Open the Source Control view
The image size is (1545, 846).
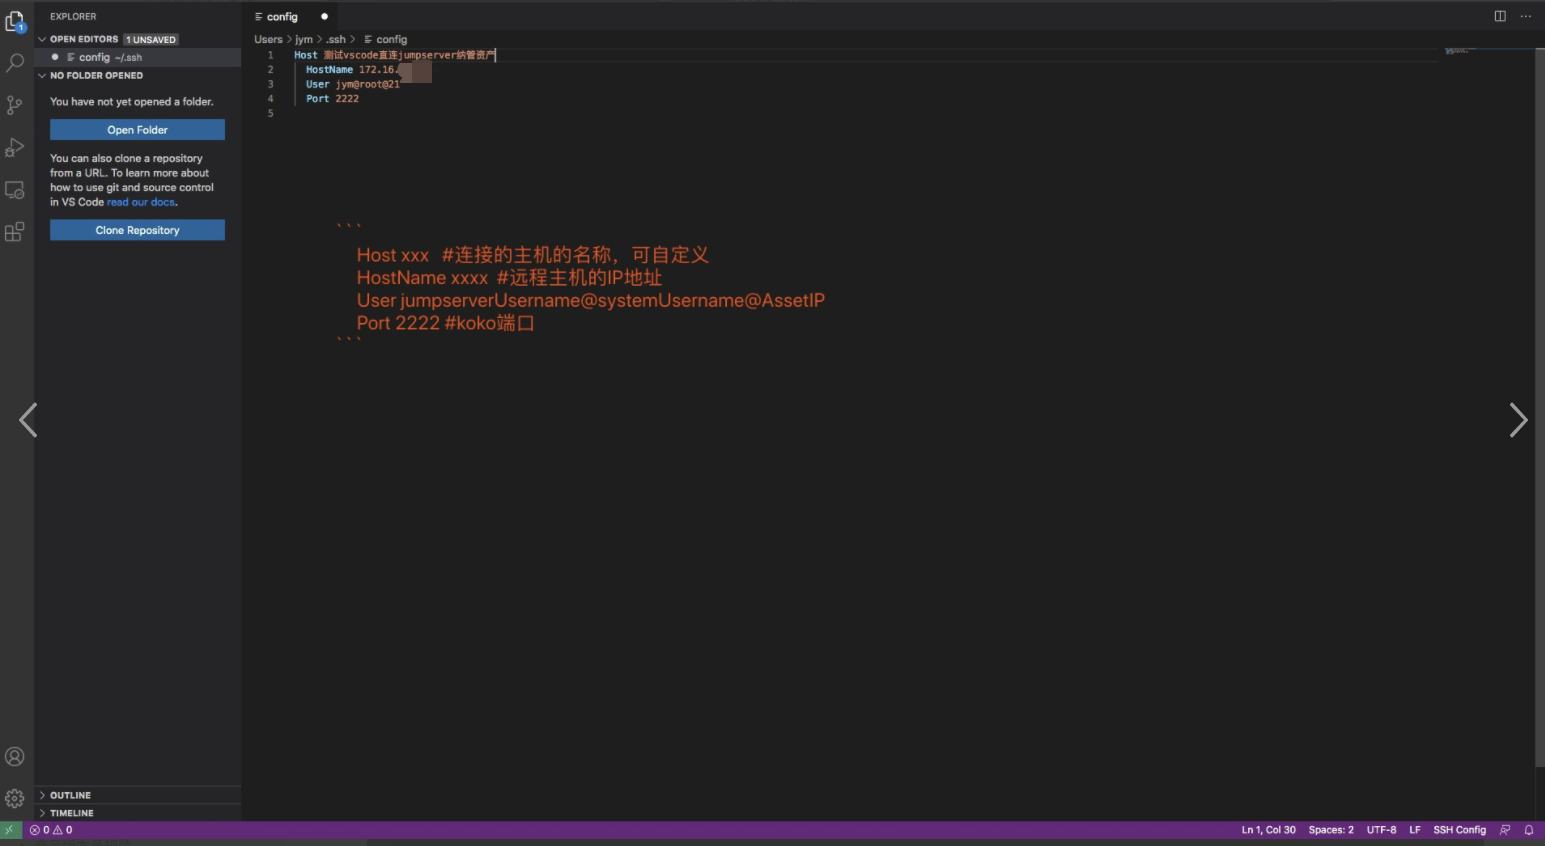(x=14, y=105)
